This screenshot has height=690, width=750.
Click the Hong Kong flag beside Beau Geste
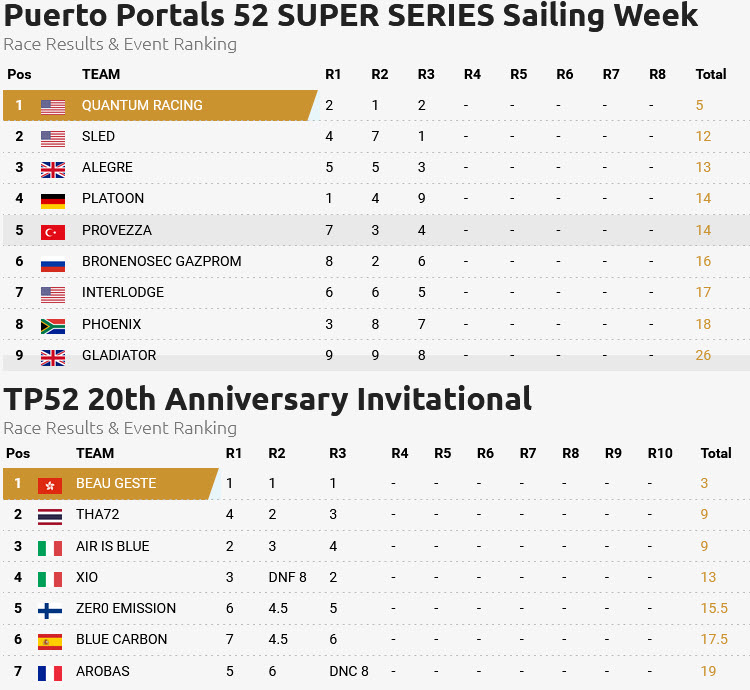(x=49, y=484)
